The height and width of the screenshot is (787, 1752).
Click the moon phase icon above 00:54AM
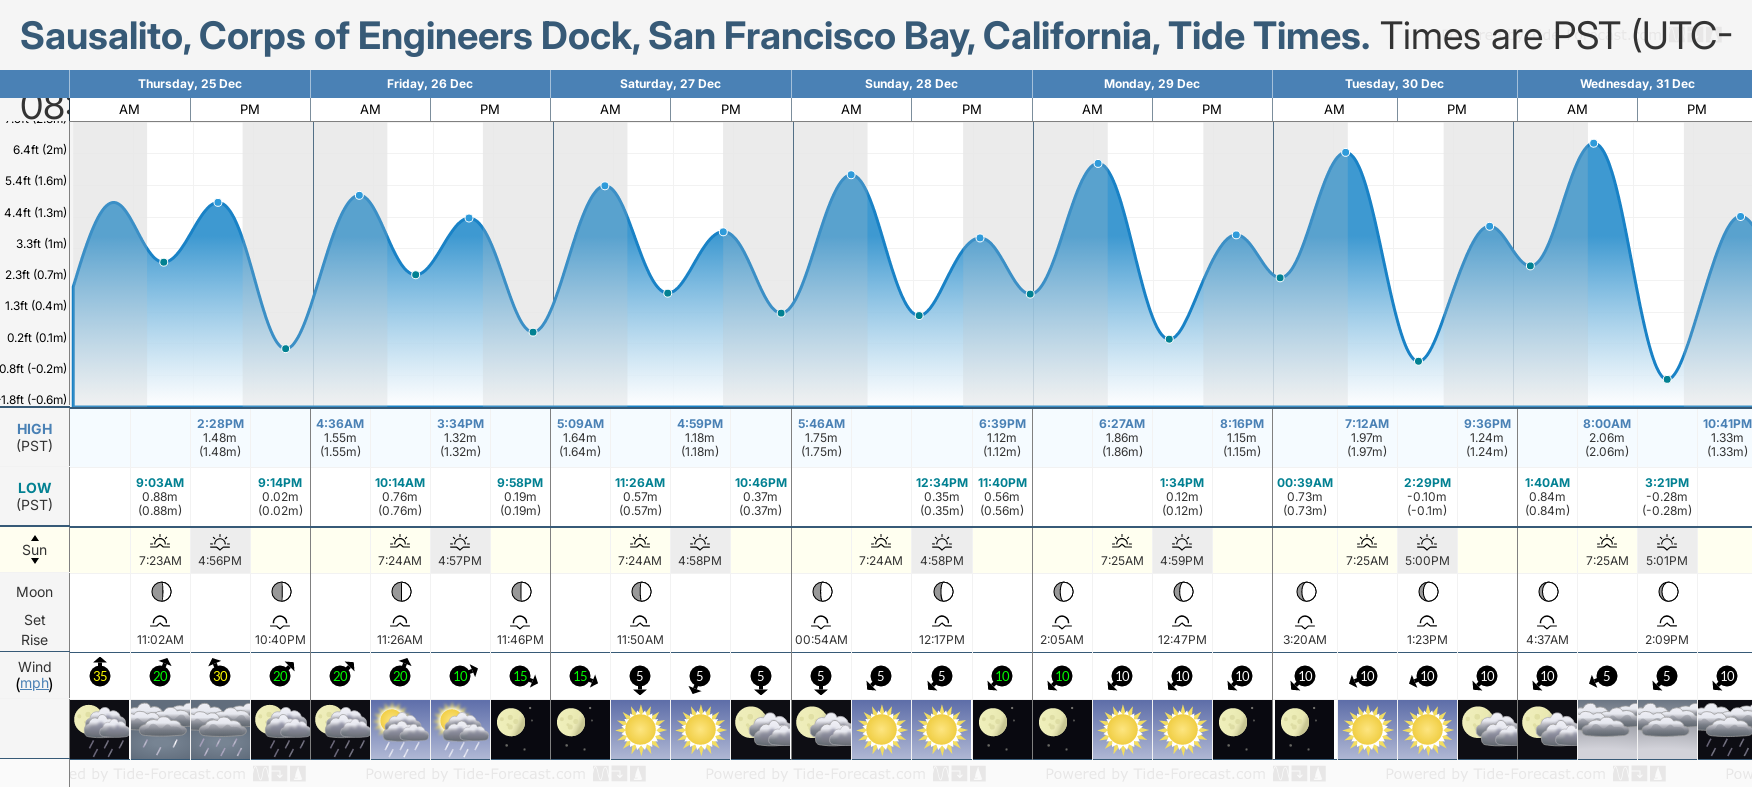click(821, 592)
